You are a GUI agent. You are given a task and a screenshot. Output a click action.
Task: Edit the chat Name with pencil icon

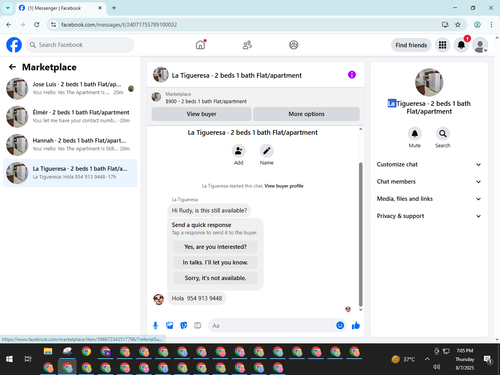pos(267,151)
